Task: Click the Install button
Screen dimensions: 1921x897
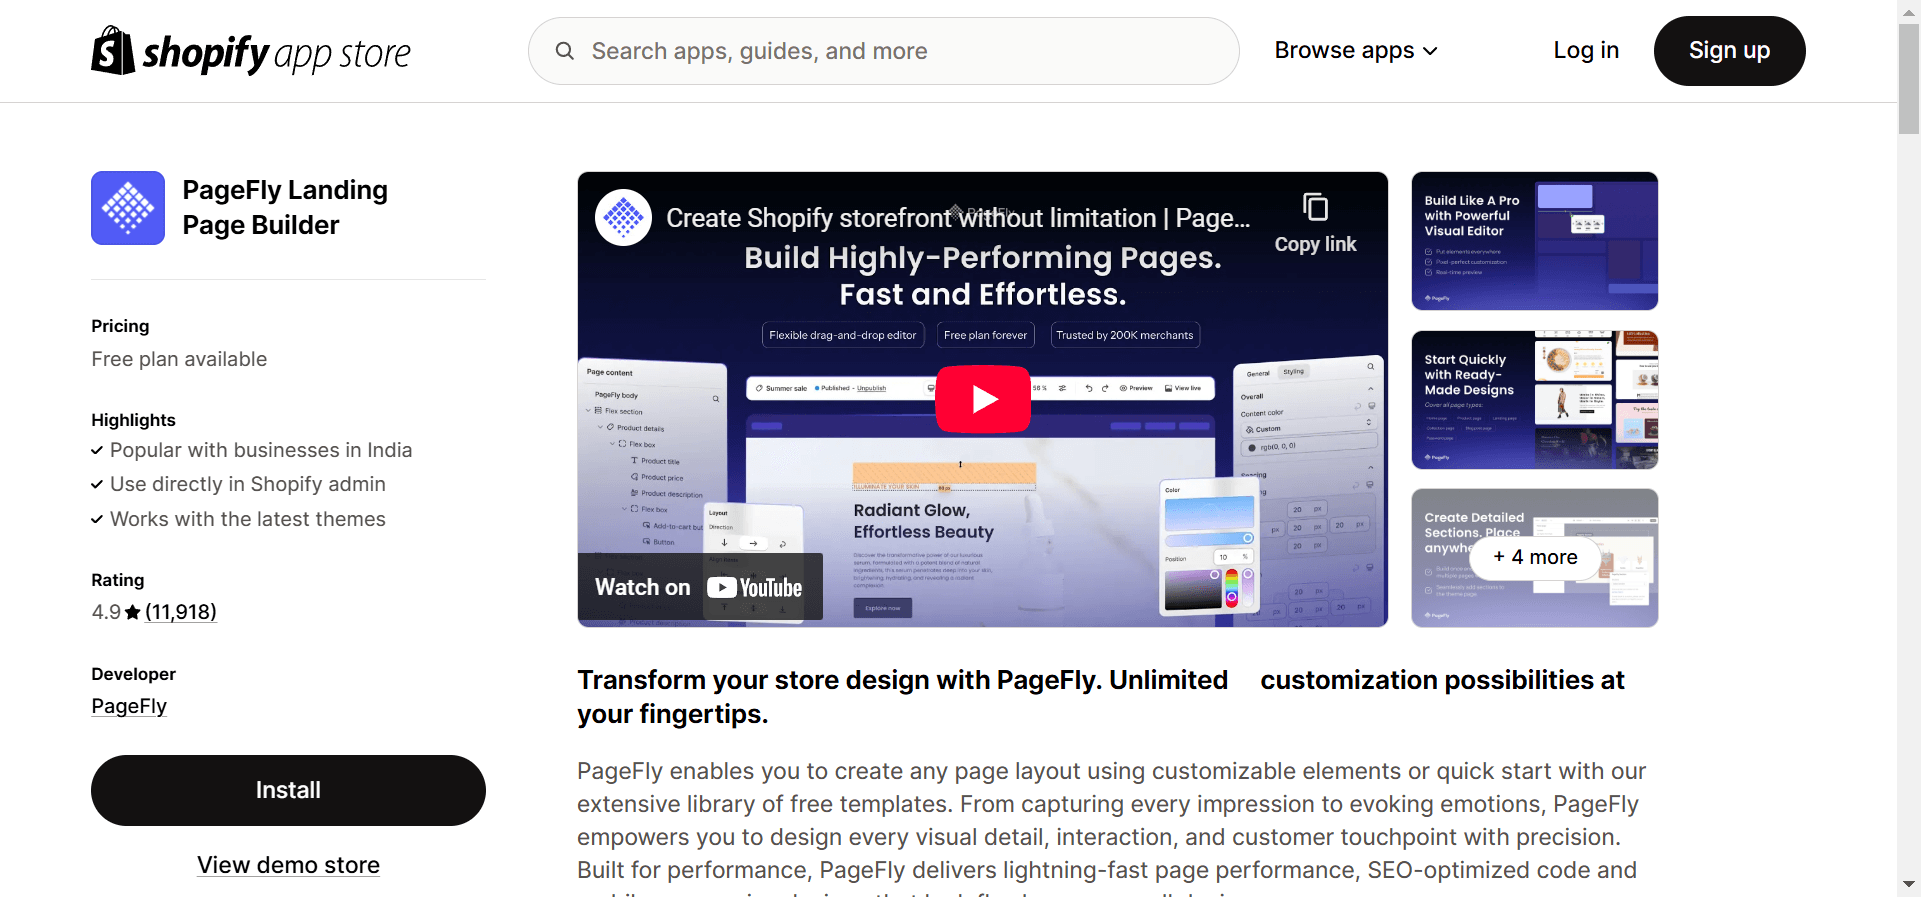Action: pyautogui.click(x=288, y=790)
